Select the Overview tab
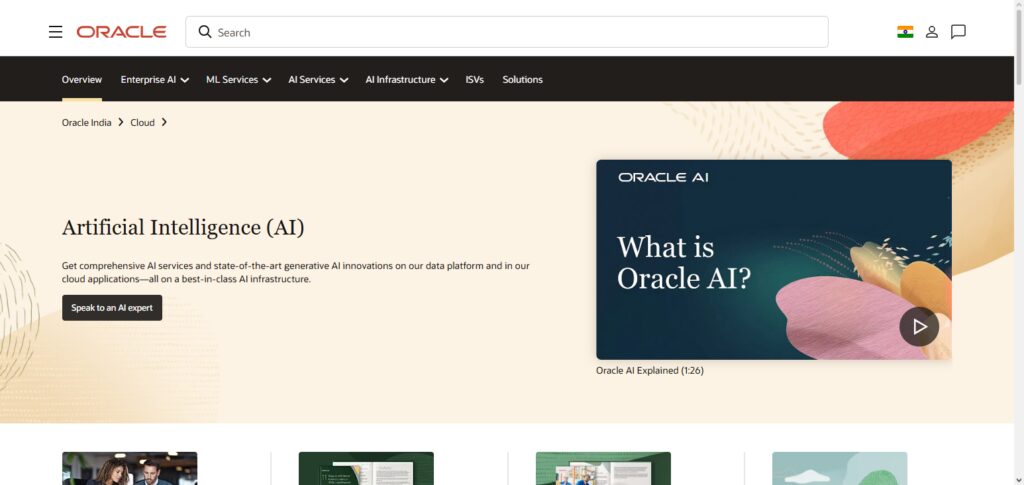 [x=82, y=80]
